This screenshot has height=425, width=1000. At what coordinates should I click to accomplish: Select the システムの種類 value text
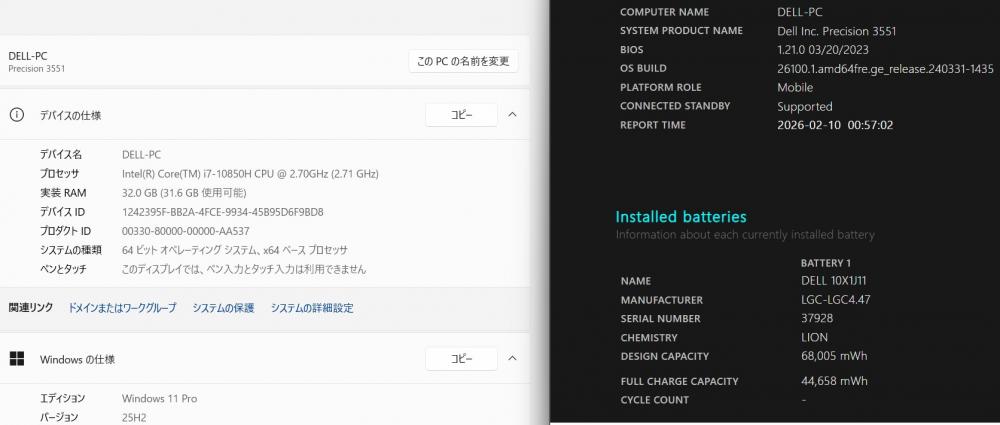tap(235, 250)
